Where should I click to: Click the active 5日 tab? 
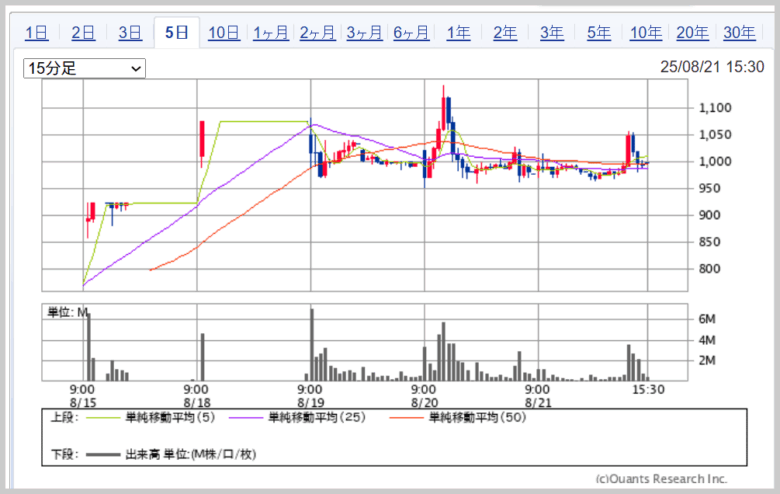coord(177,33)
